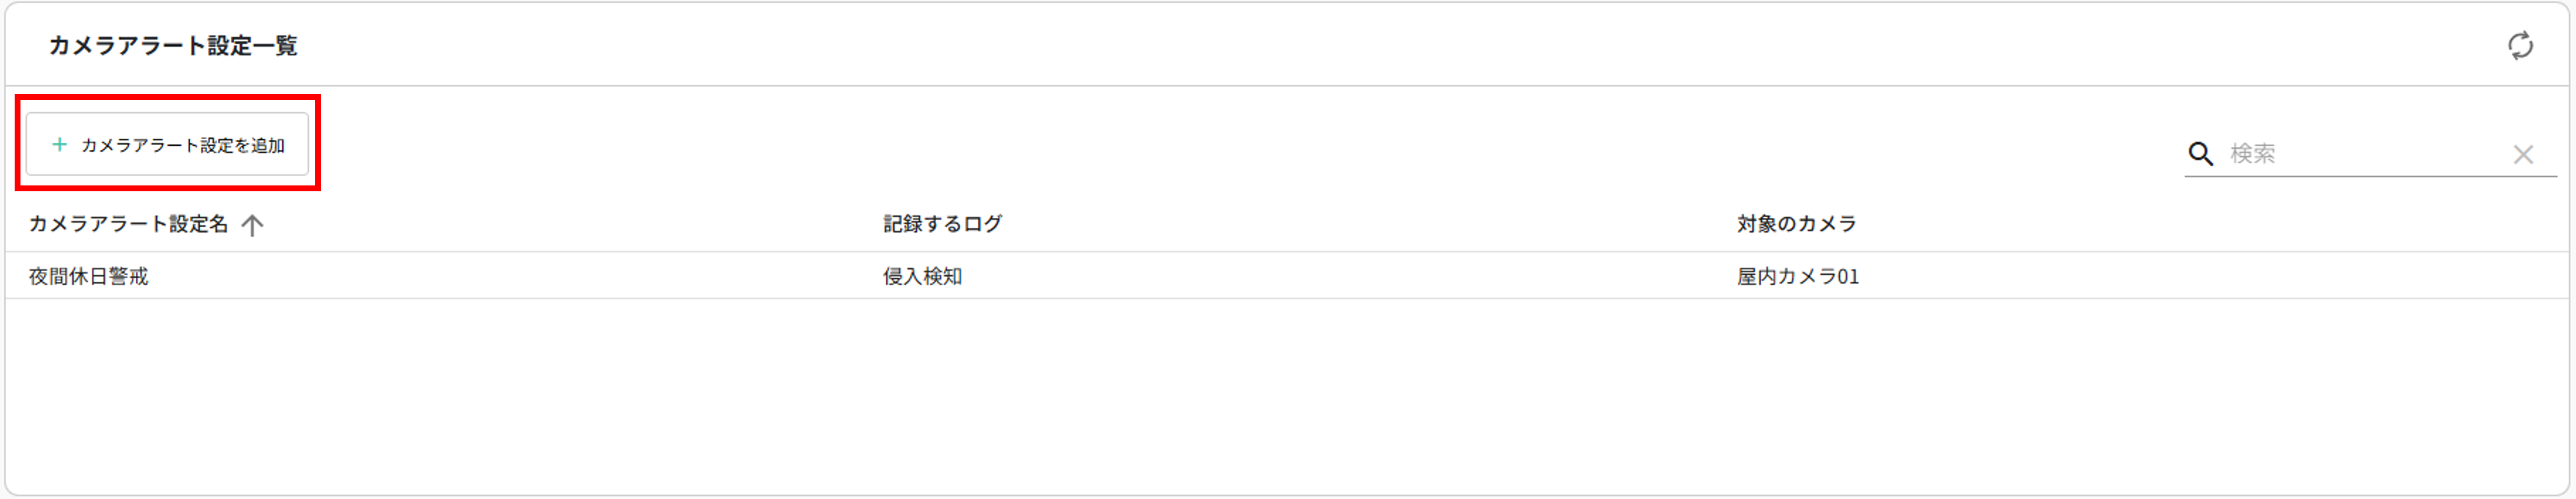
Task: Select the 屋内カメラ01 camera cell
Action: (x=1797, y=276)
